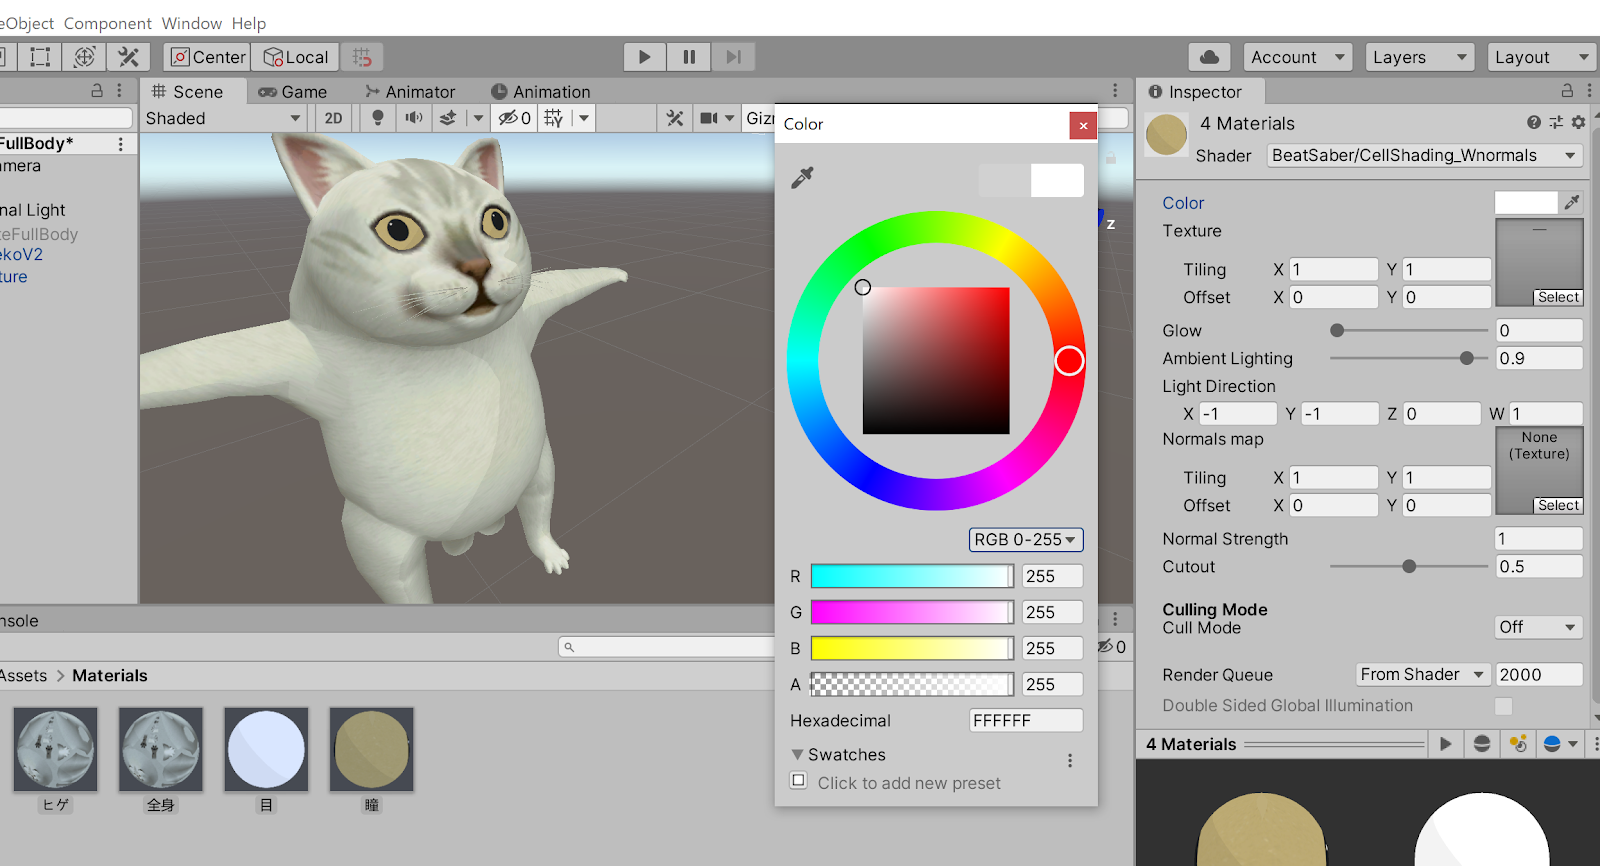
Task: Select the Transform gizmo tool
Action: (84, 57)
